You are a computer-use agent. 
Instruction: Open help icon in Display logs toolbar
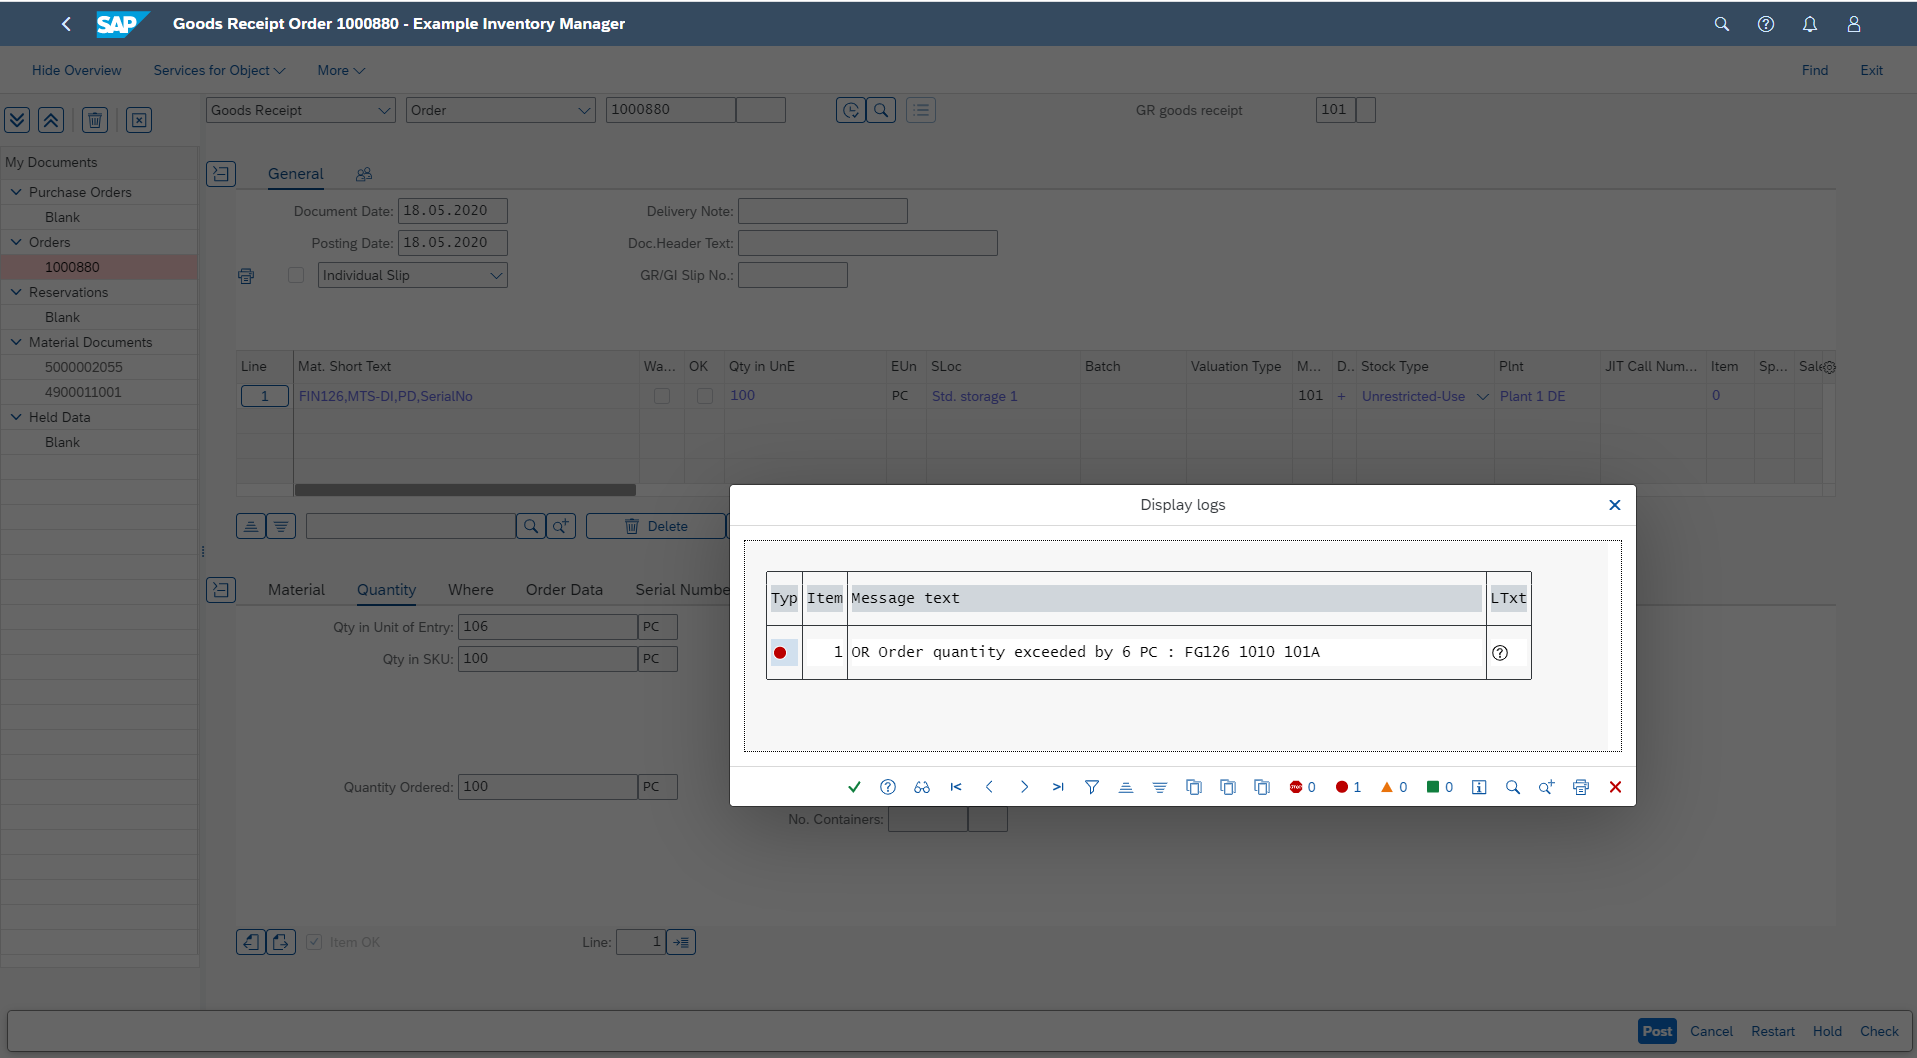point(888,787)
